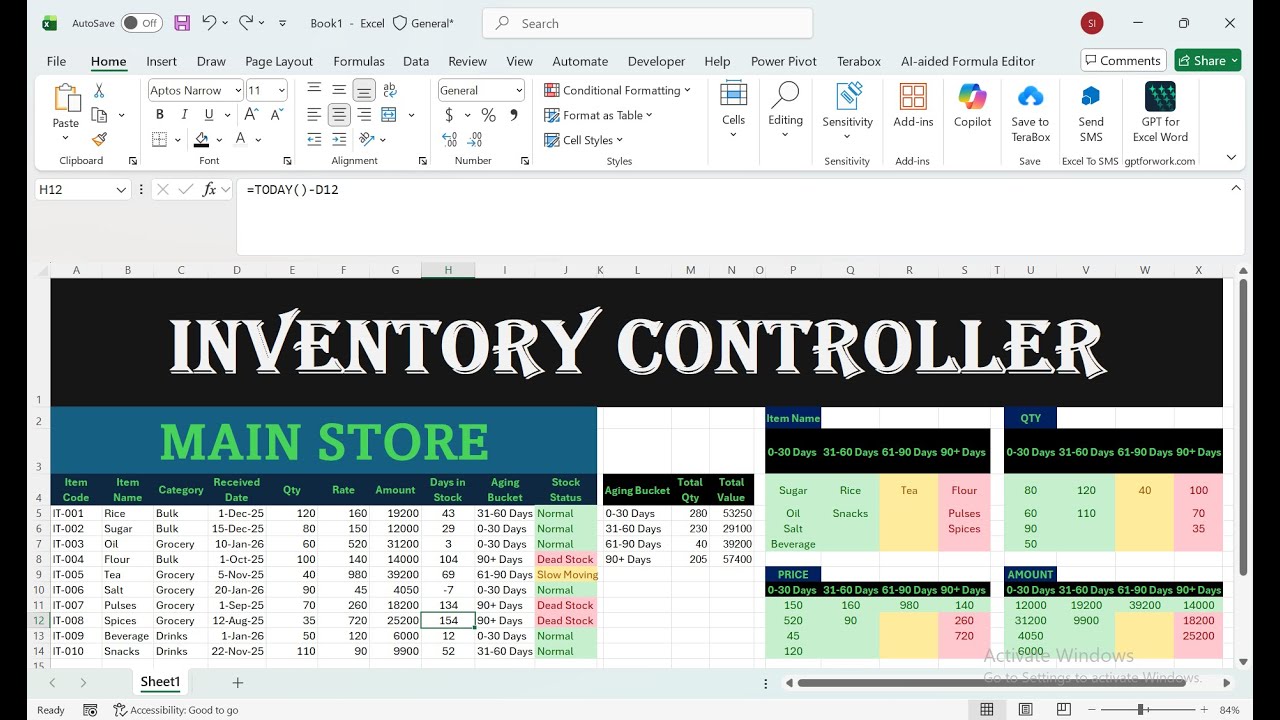Screen dimensions: 1280x720
Task: Open the Editing group button
Action: (x=785, y=110)
